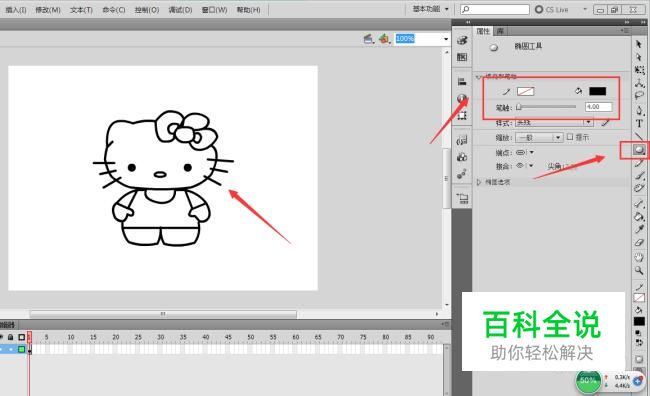The width and height of the screenshot is (650, 396).
Task: Select the Bone tool
Action: click(x=639, y=203)
